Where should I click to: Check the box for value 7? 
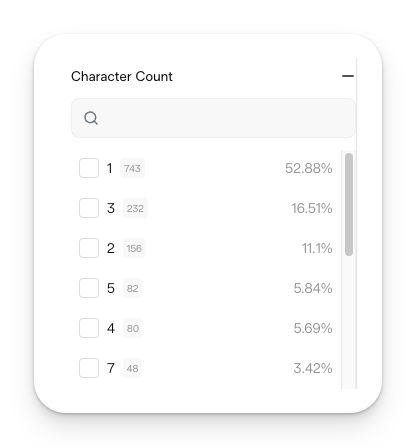89,368
